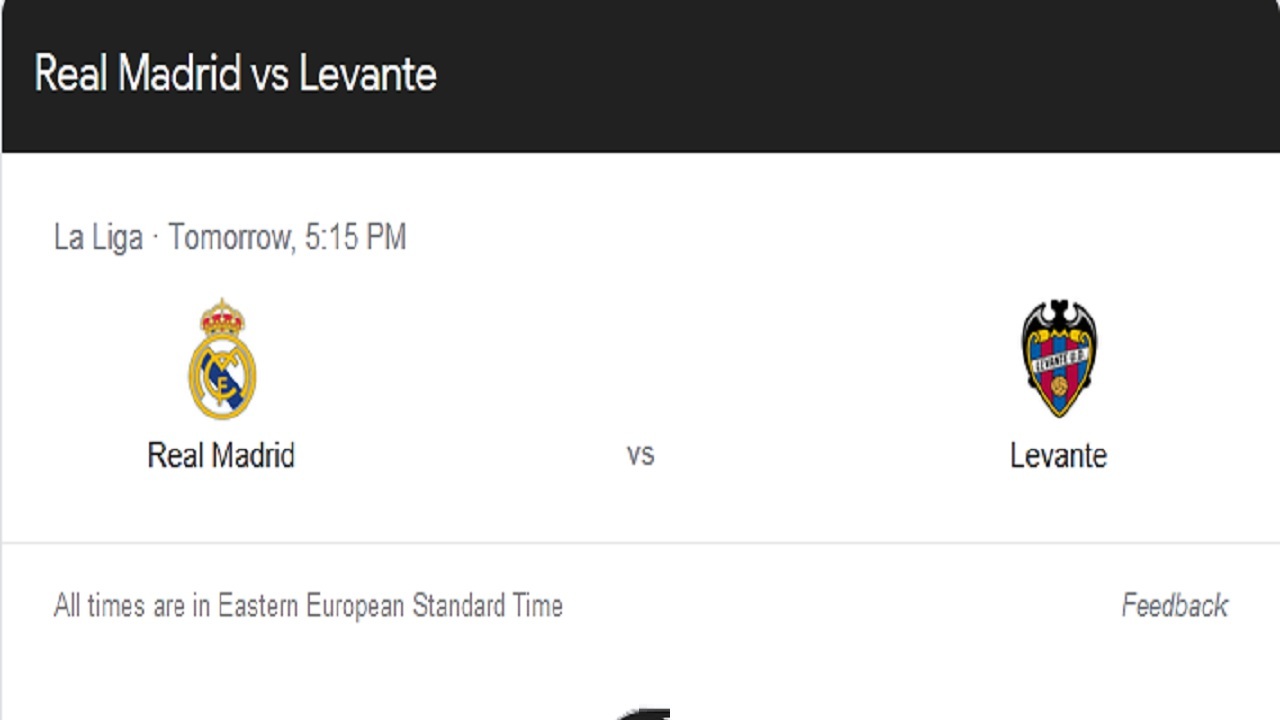This screenshot has width=1280, height=720.
Task: Select the 5:15 PM kick-off time
Action: click(x=355, y=237)
